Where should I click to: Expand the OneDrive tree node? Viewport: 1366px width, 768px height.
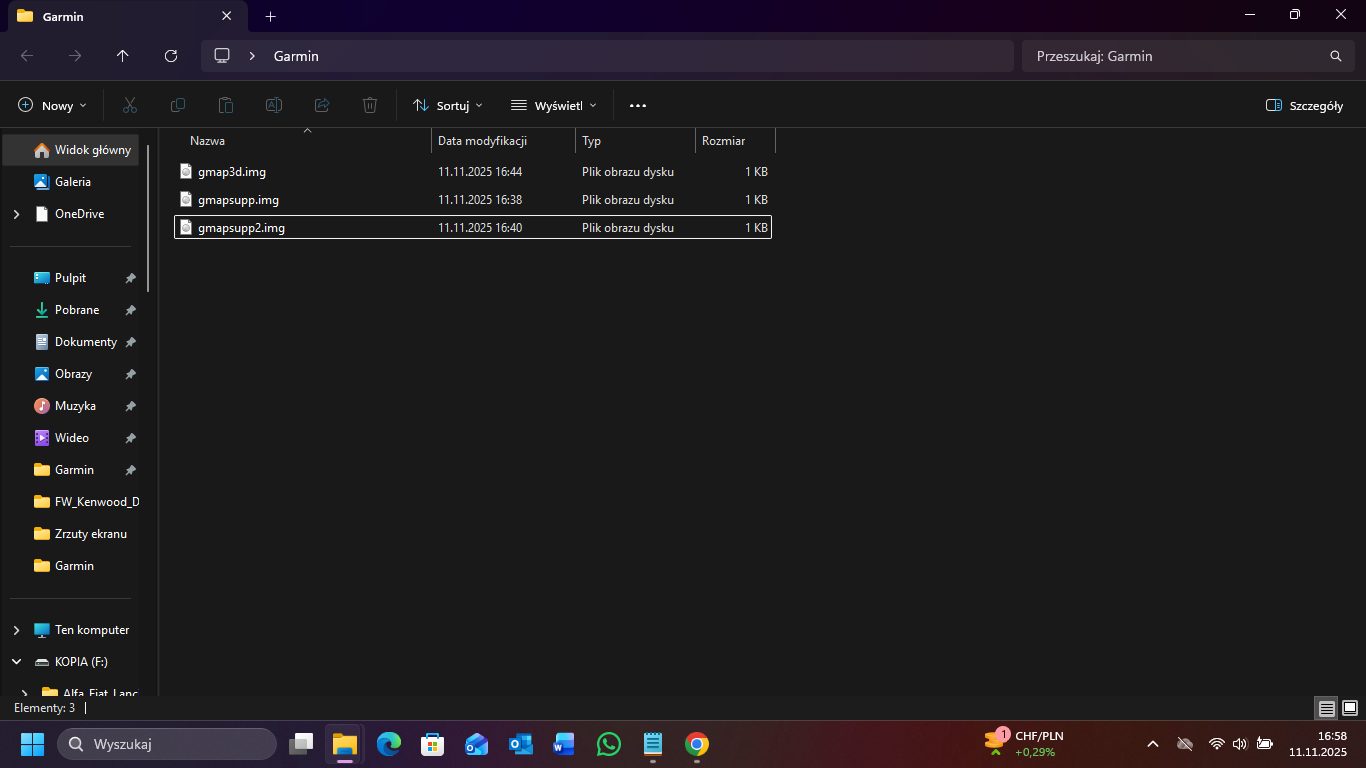[16, 214]
